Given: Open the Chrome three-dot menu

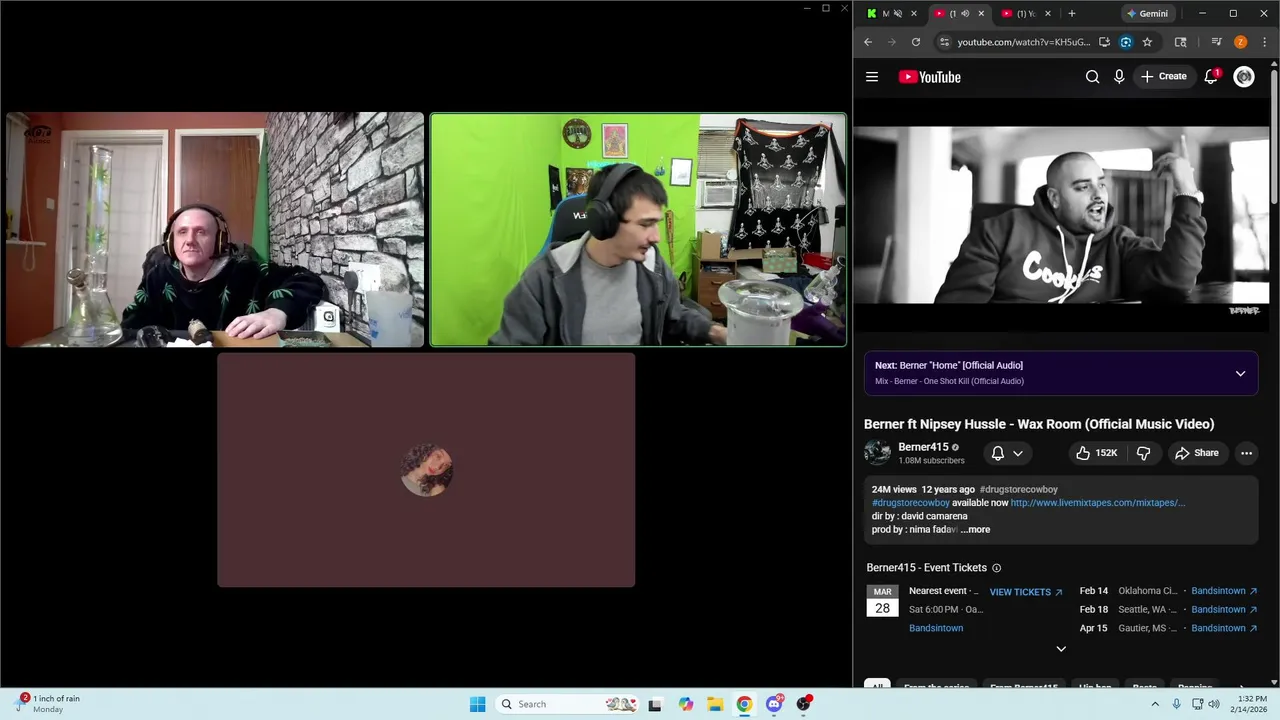Looking at the screenshot, I should 1265,42.
